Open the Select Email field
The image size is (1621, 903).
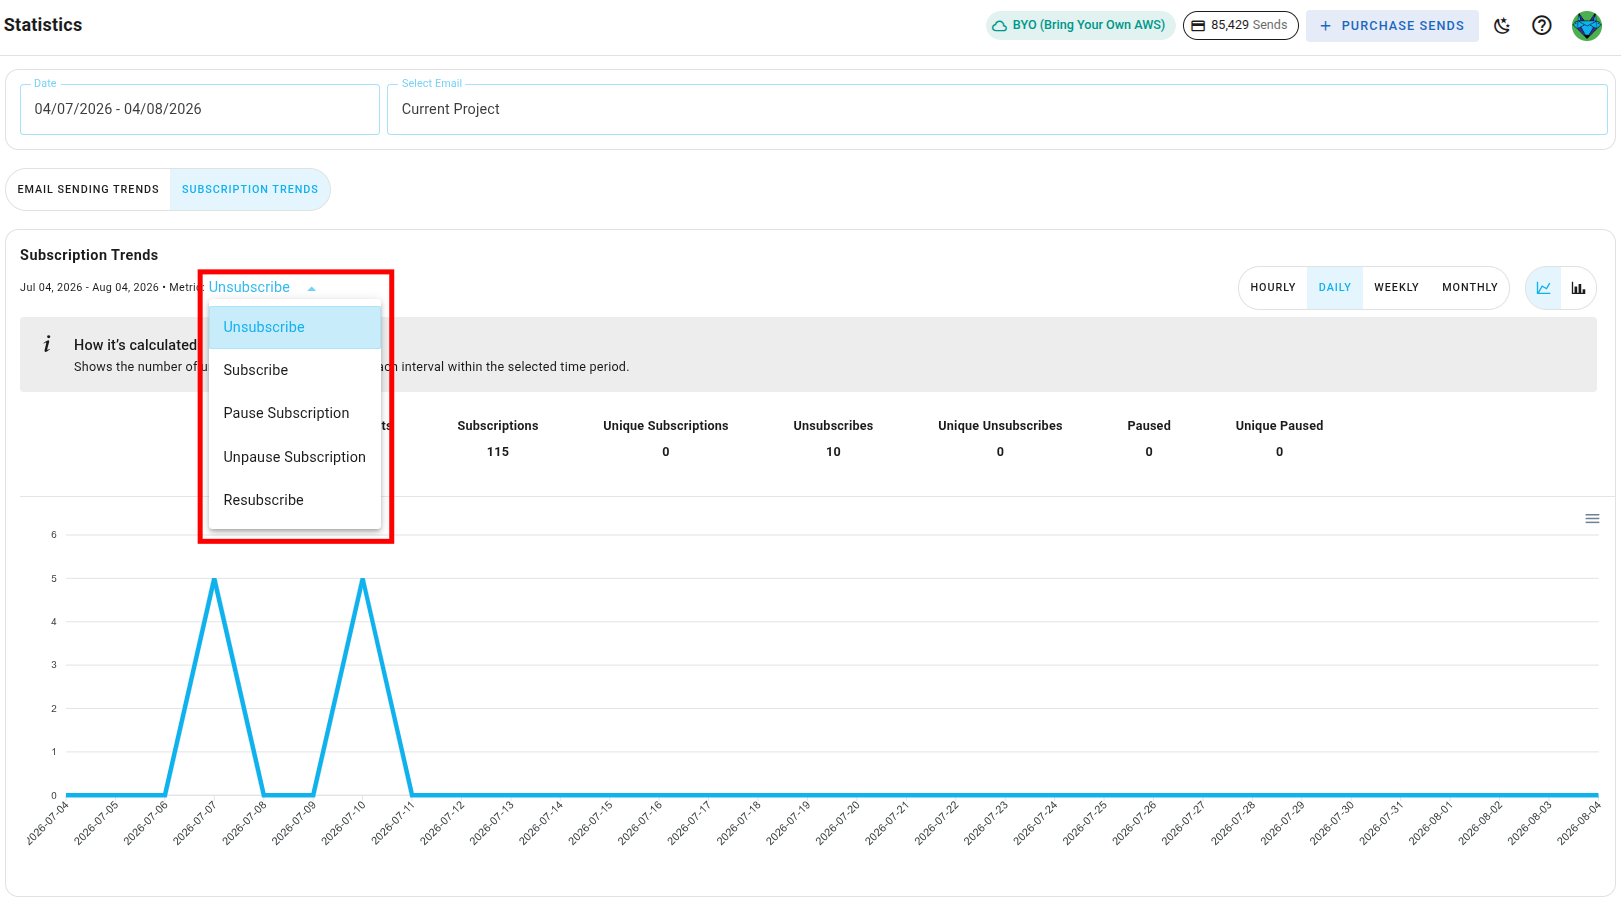tap(997, 109)
